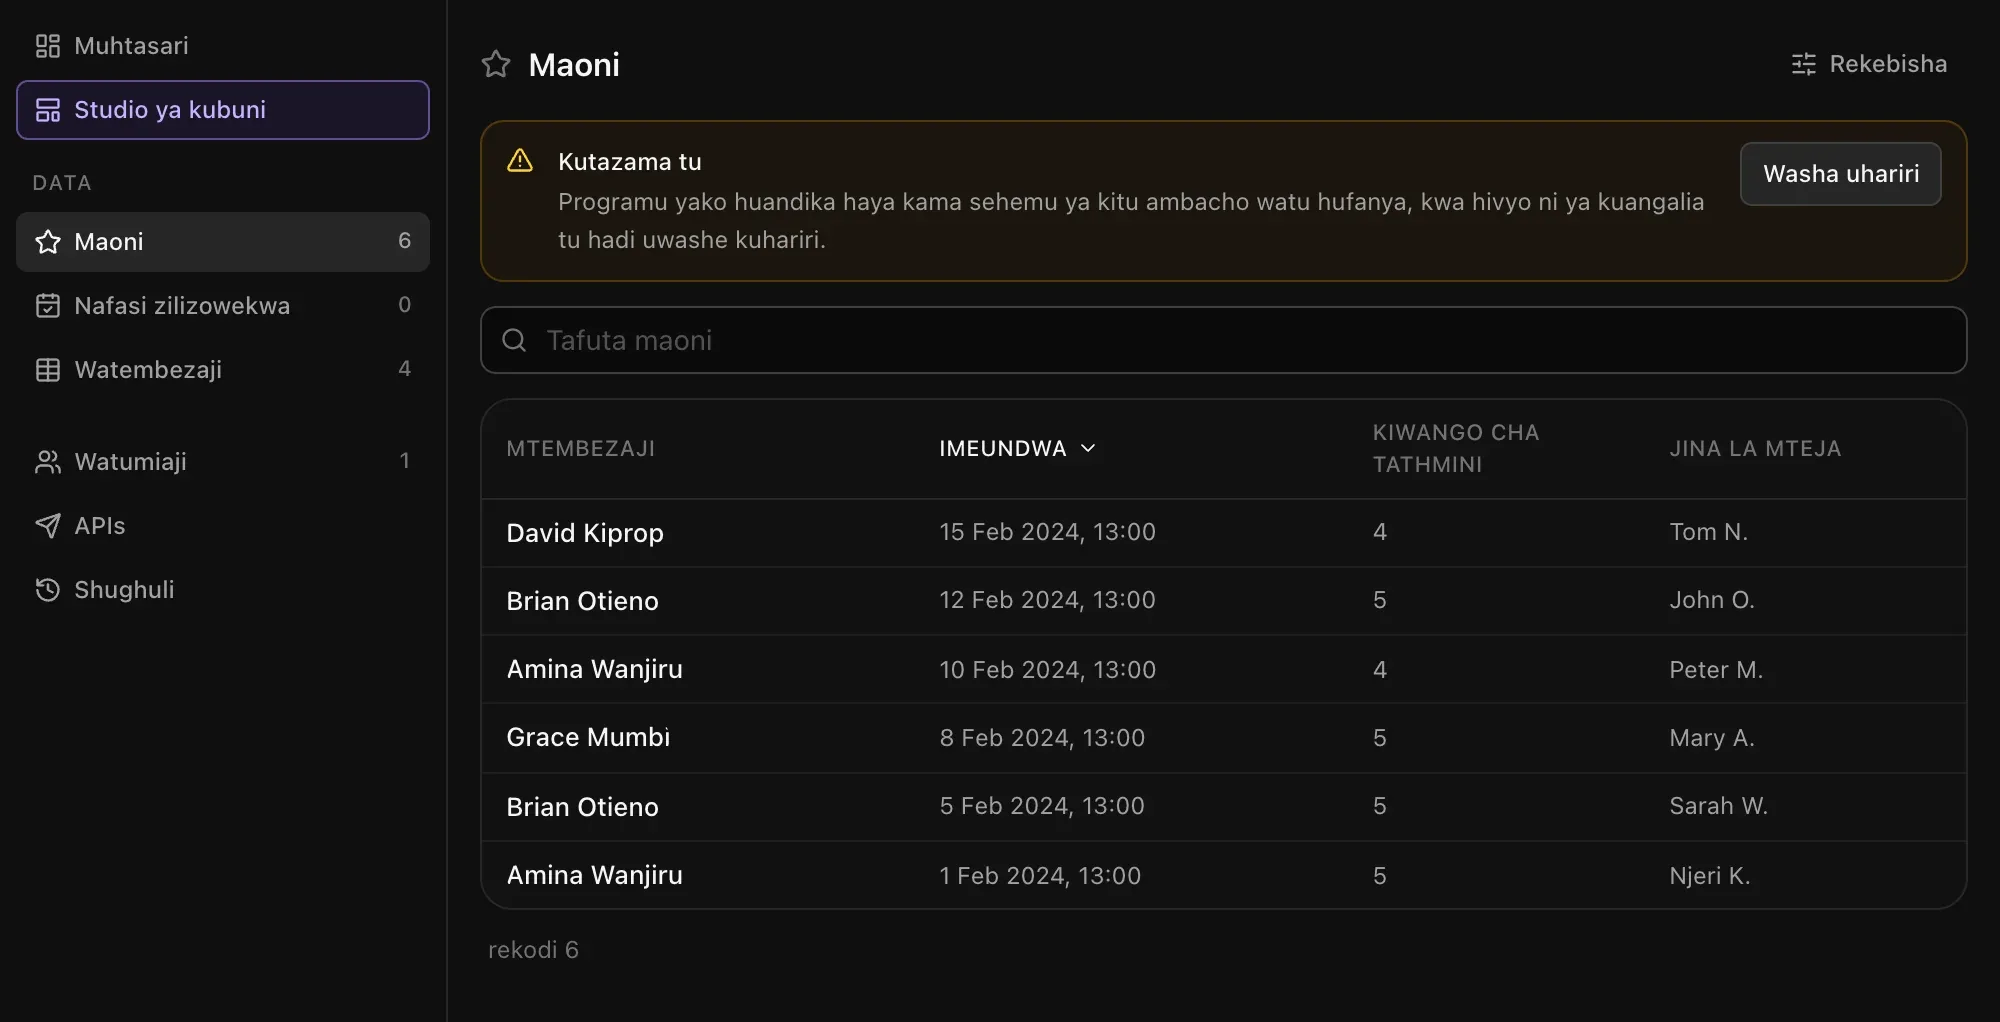Select the David Kiprop row
The width and height of the screenshot is (2000, 1022).
[x=1223, y=533]
